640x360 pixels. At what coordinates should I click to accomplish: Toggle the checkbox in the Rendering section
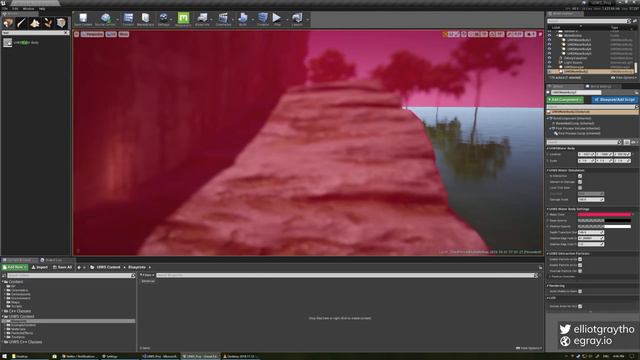pyautogui.click(x=580, y=291)
